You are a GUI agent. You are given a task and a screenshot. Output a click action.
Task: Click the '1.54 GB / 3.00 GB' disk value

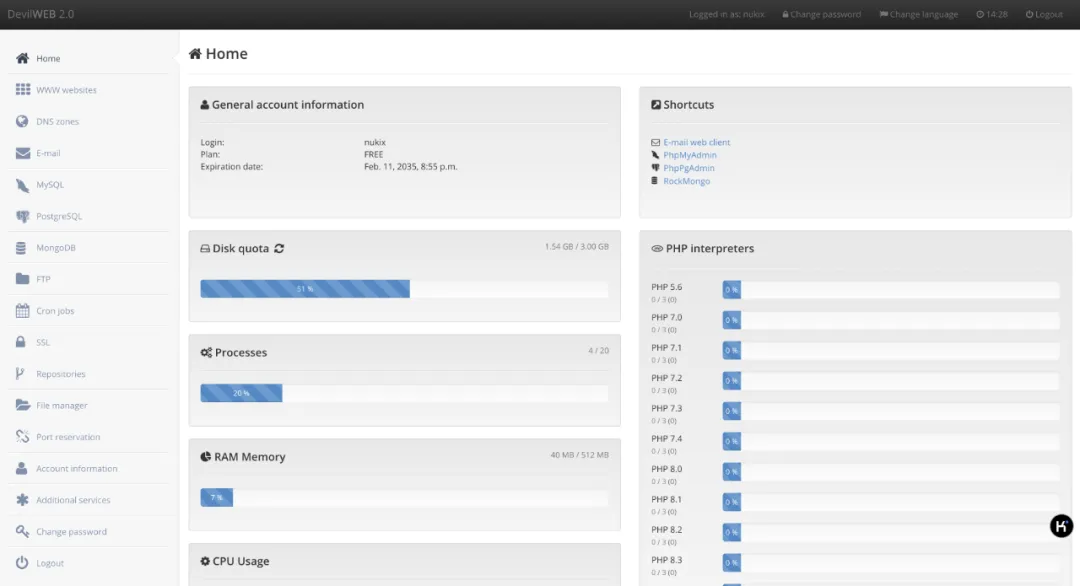tap(577, 247)
